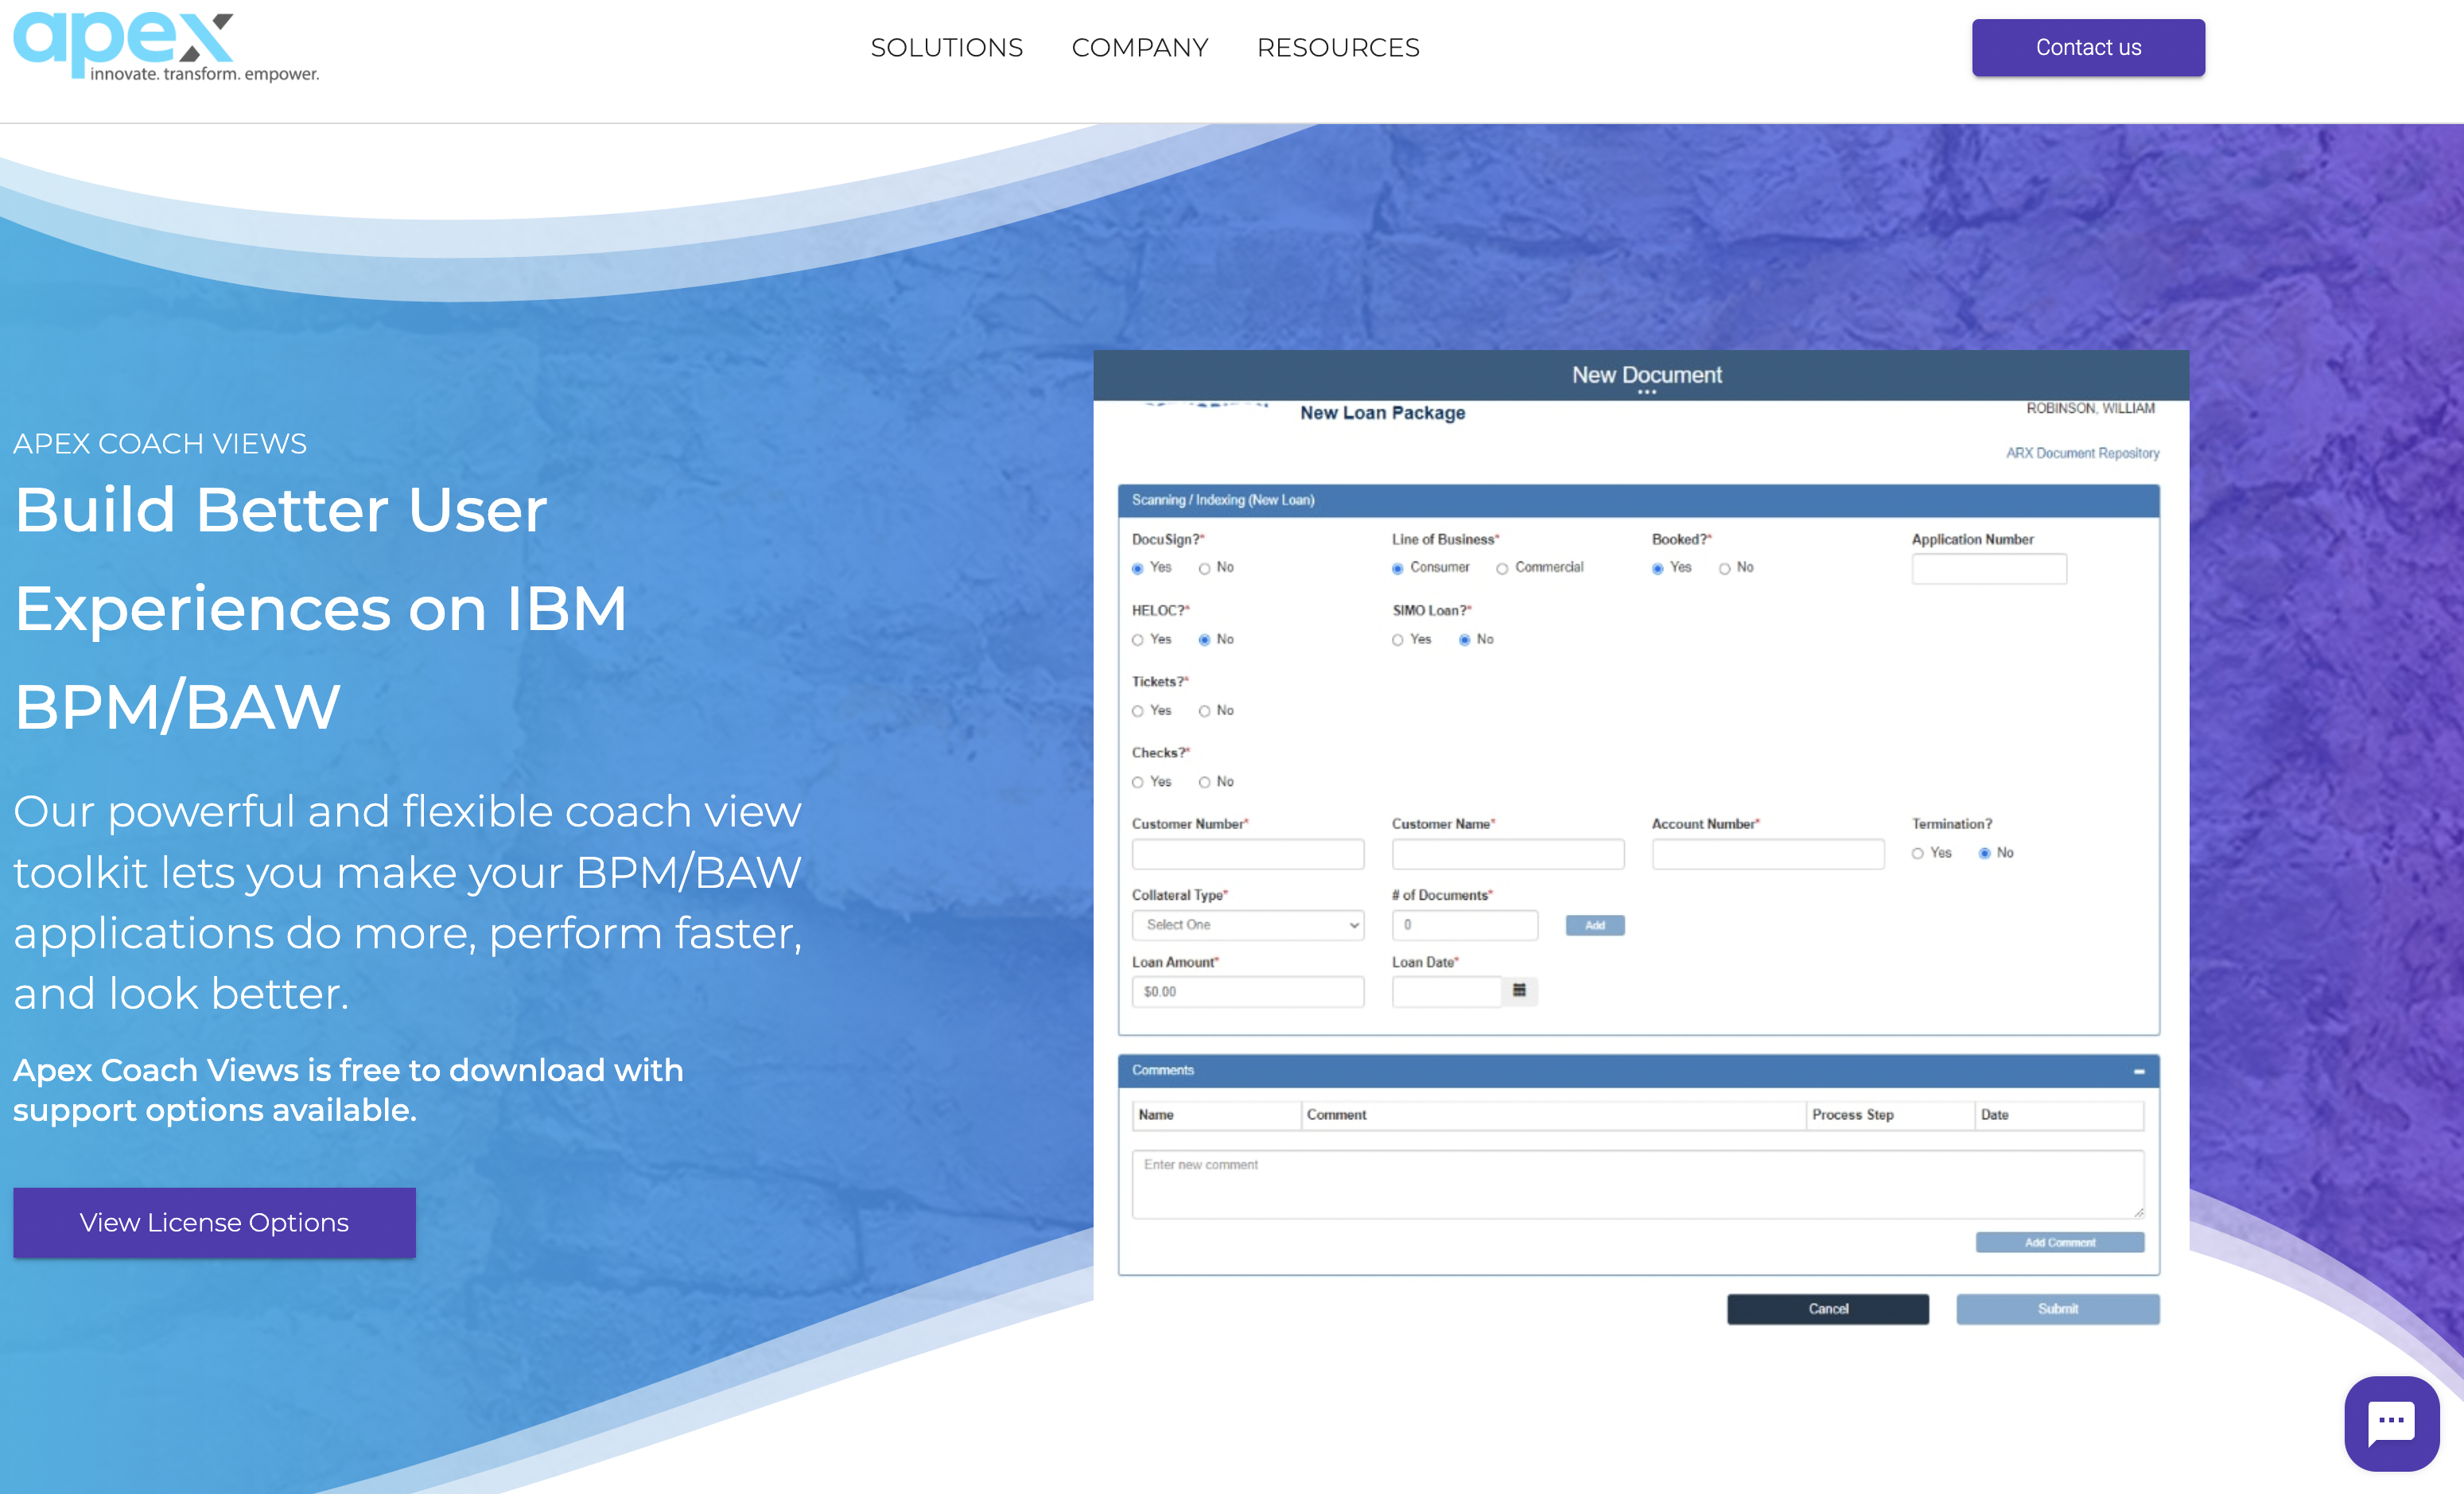Click the Customer Name field

(x=1508, y=854)
